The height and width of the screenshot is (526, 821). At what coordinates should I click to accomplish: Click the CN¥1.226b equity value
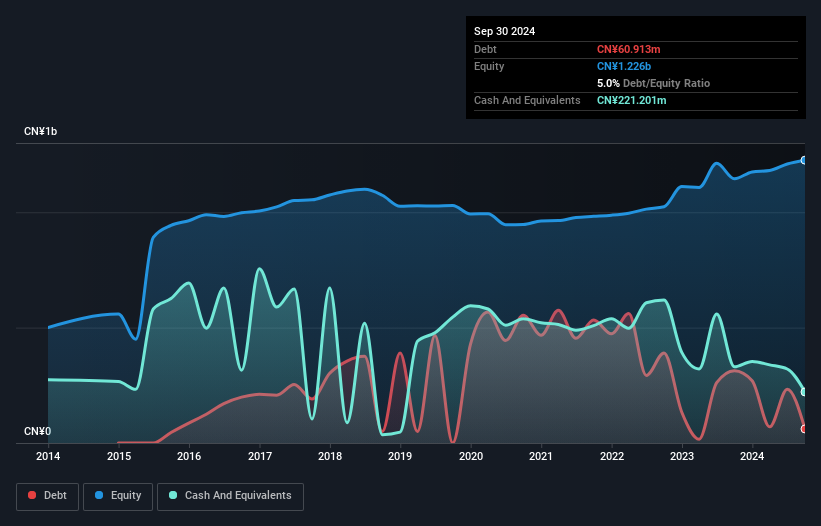pos(624,66)
